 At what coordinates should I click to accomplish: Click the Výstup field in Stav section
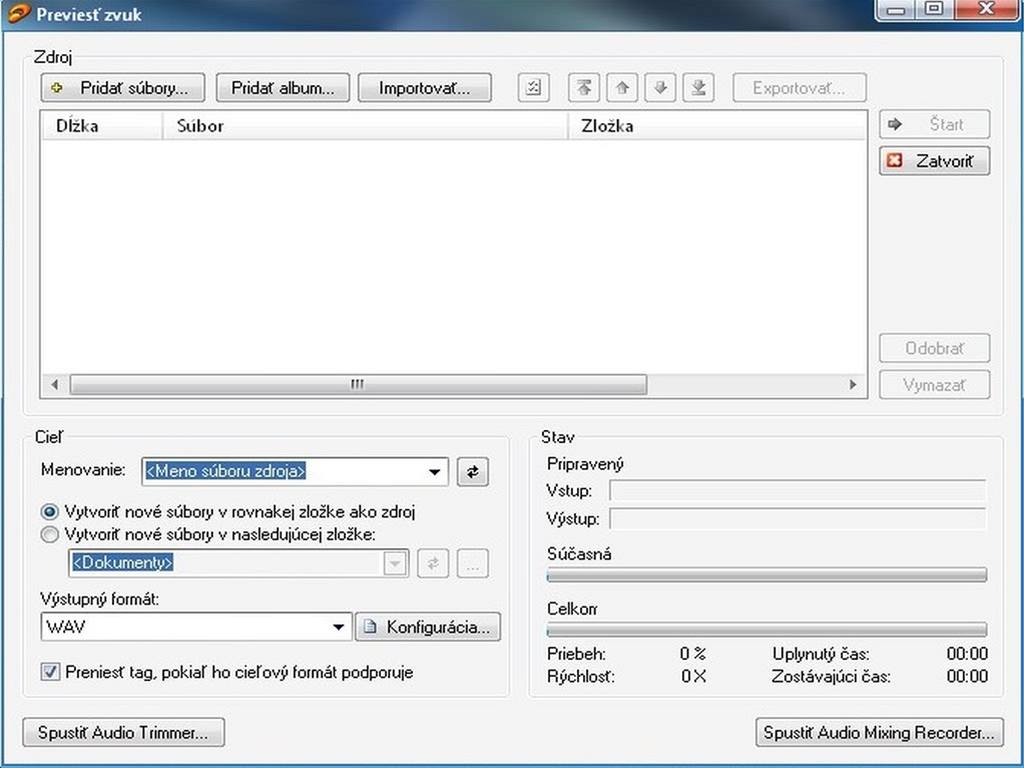pyautogui.click(x=797, y=519)
